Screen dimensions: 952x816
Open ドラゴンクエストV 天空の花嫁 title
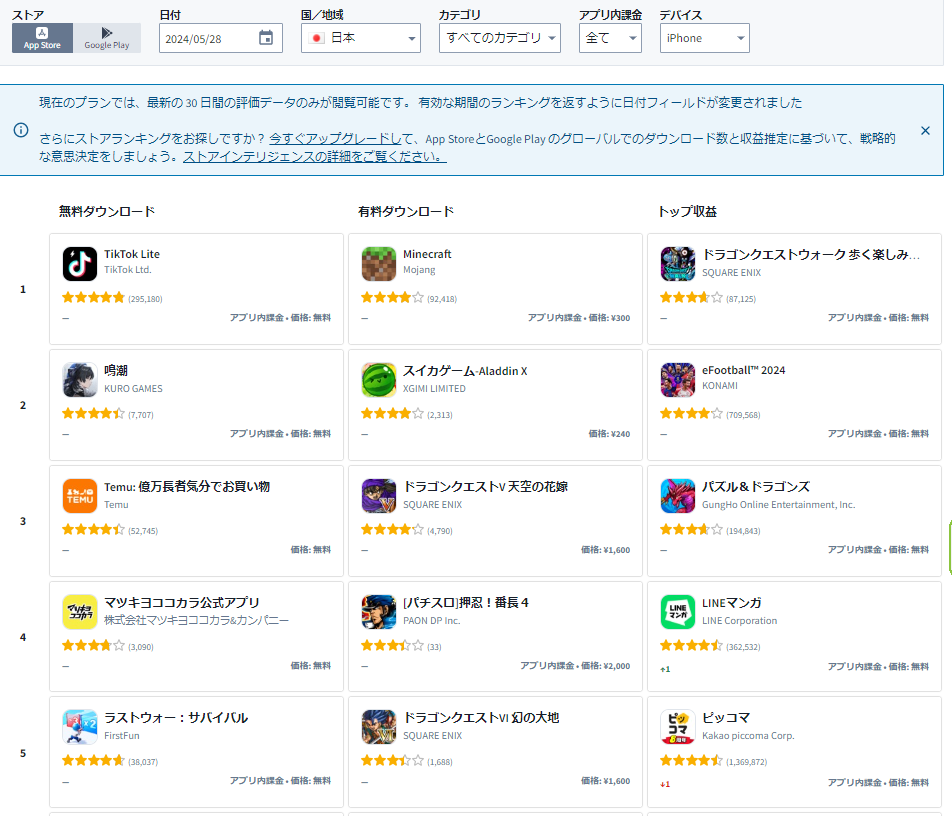pos(486,486)
